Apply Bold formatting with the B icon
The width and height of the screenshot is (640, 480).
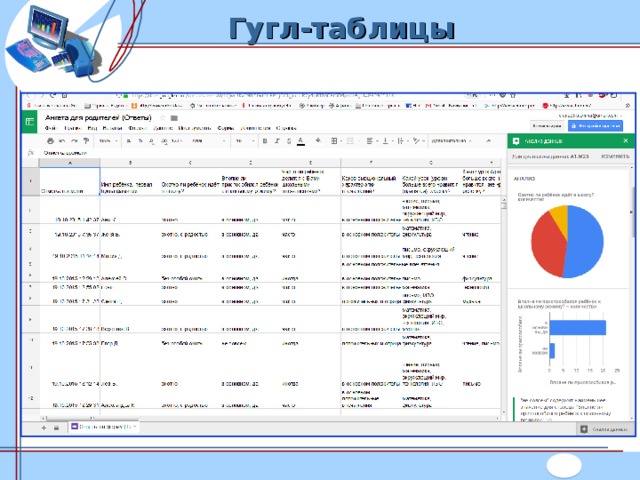click(265, 141)
